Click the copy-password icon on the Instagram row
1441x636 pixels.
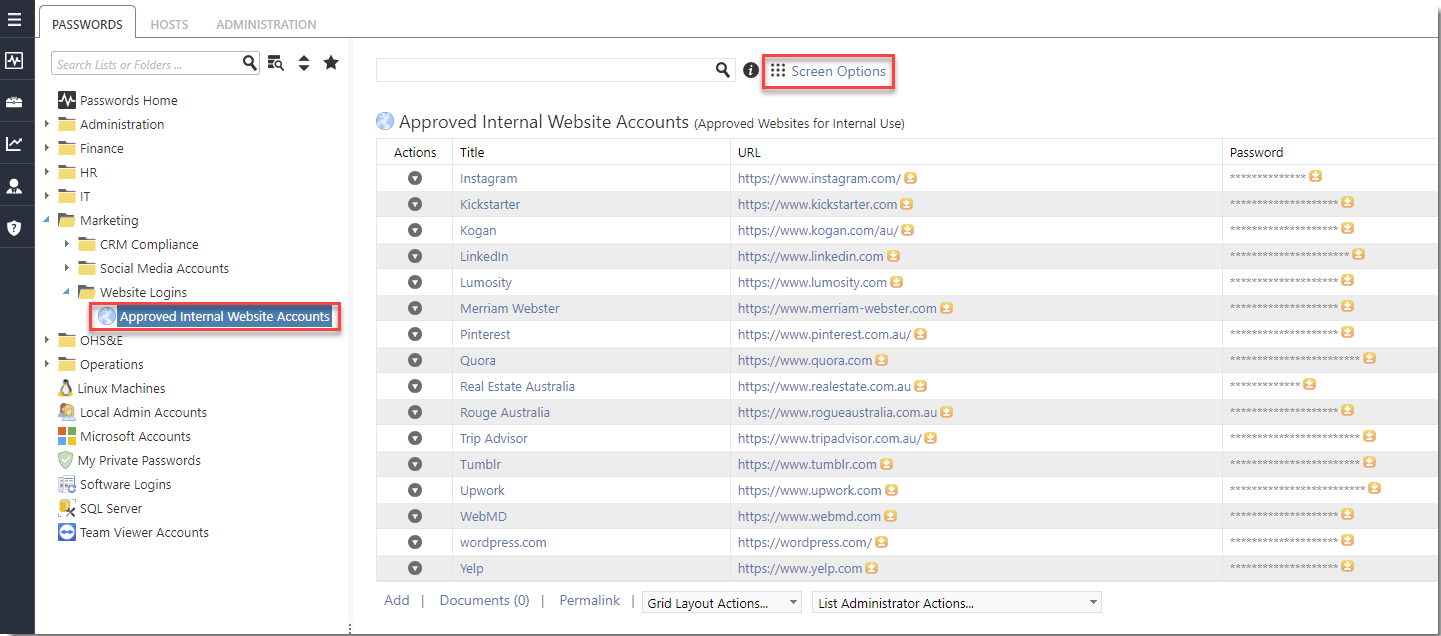click(x=1315, y=175)
